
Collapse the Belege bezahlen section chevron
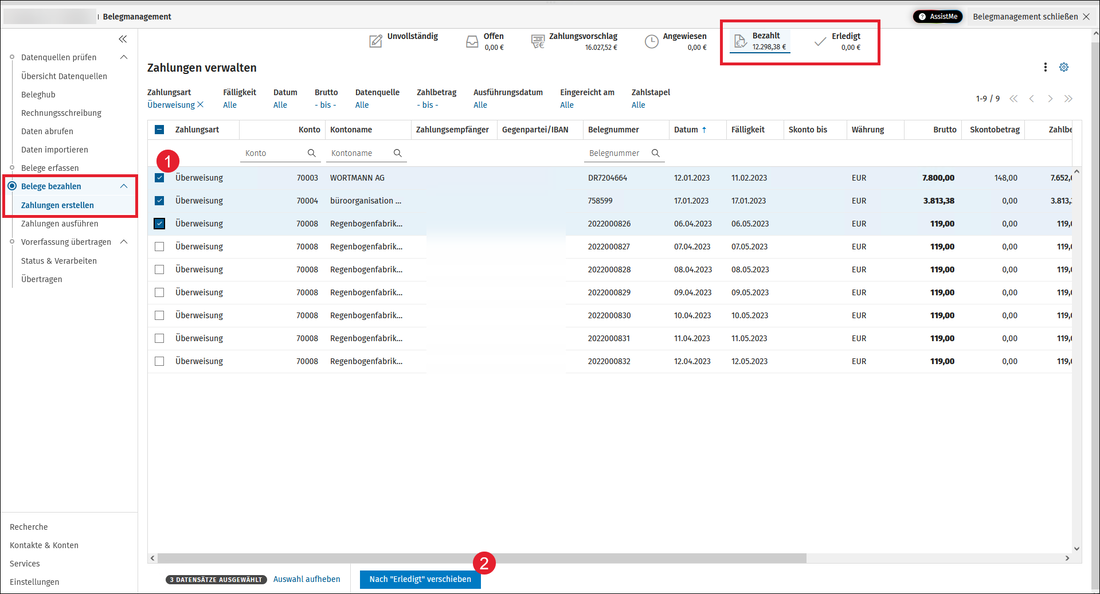point(123,187)
